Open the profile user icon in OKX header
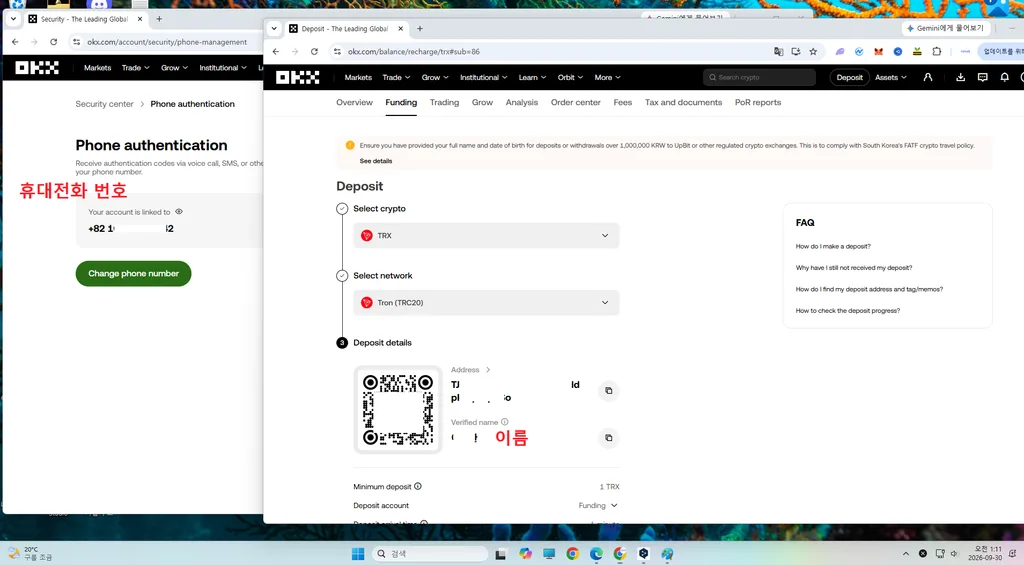Viewport: 1024px width, 565px height. tap(927, 77)
